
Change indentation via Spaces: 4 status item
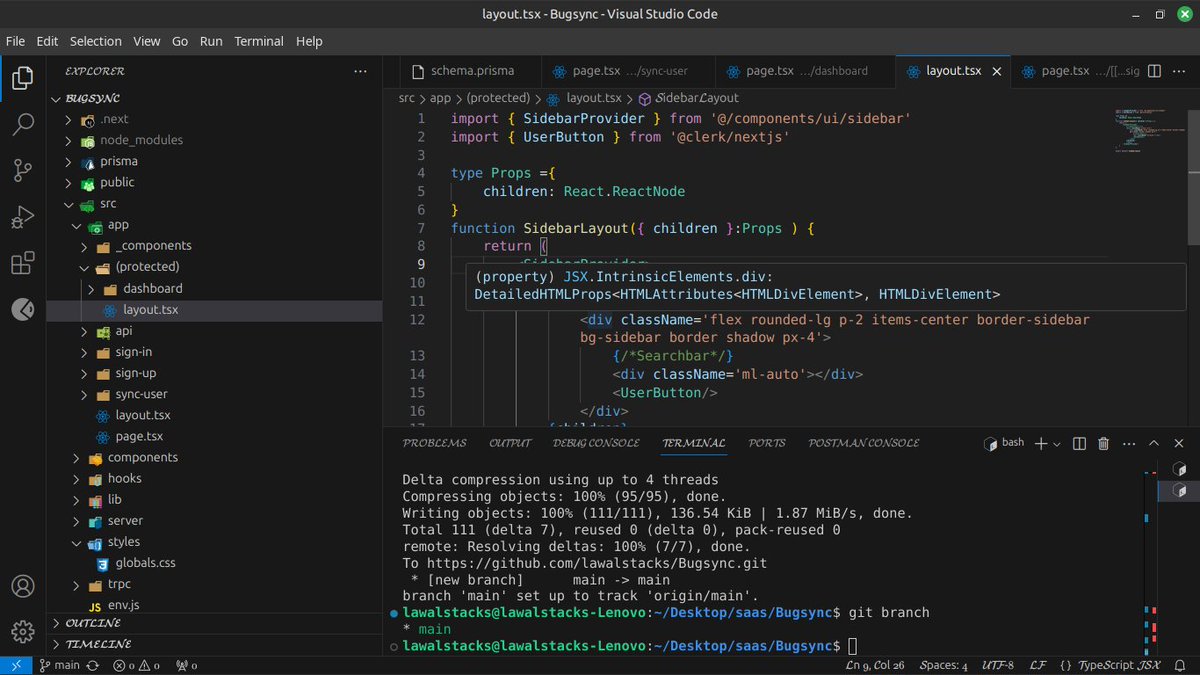pos(941,664)
